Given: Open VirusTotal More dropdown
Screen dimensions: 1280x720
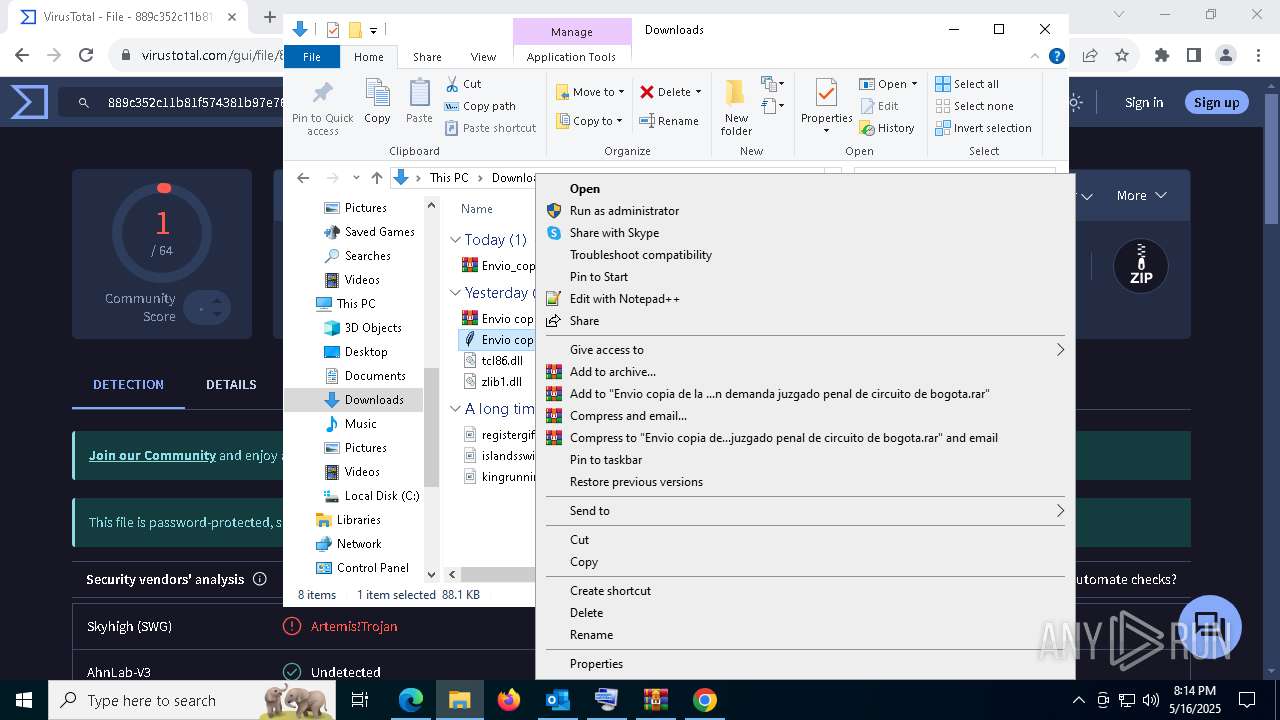Looking at the screenshot, I should point(1141,196).
